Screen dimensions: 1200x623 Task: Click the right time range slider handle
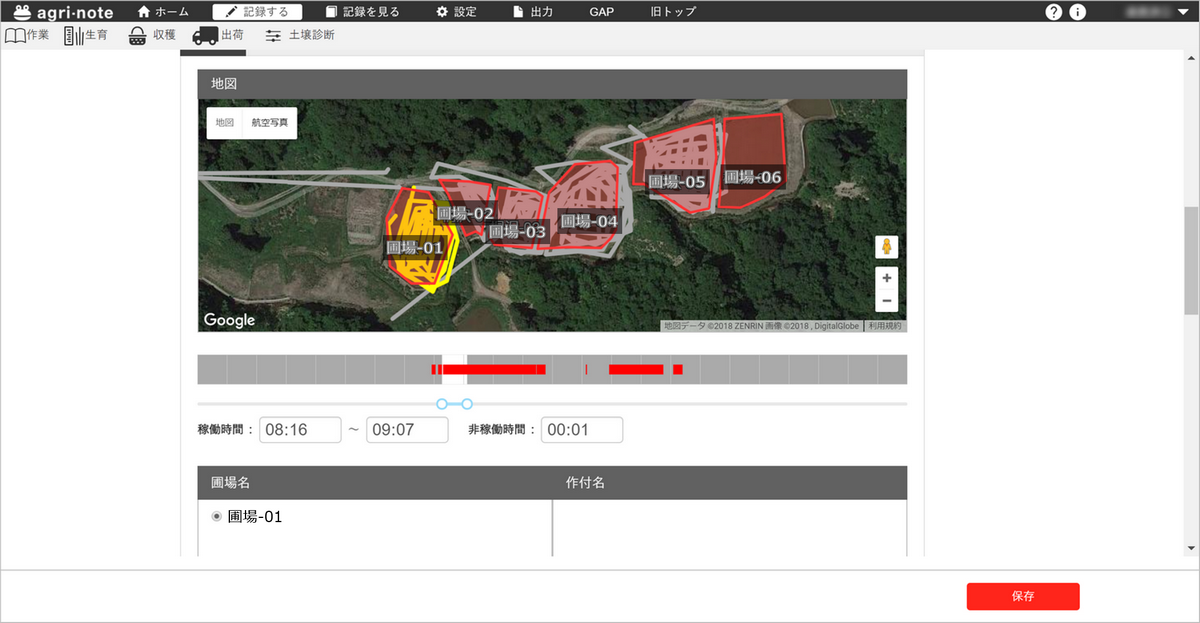click(467, 404)
